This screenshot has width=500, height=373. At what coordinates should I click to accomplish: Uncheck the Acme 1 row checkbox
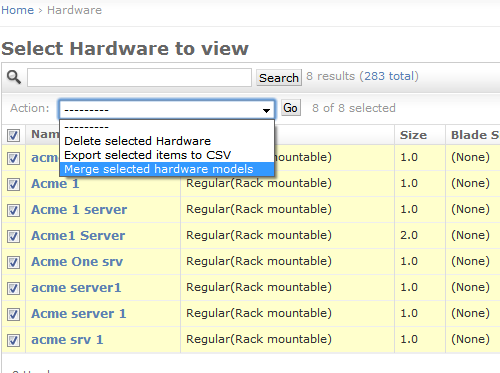click(x=13, y=184)
